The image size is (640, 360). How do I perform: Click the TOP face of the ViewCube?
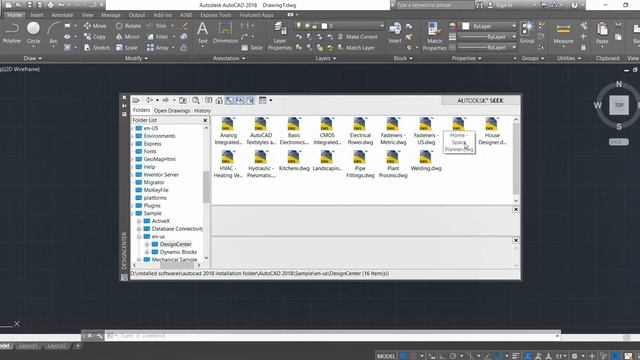[619, 105]
